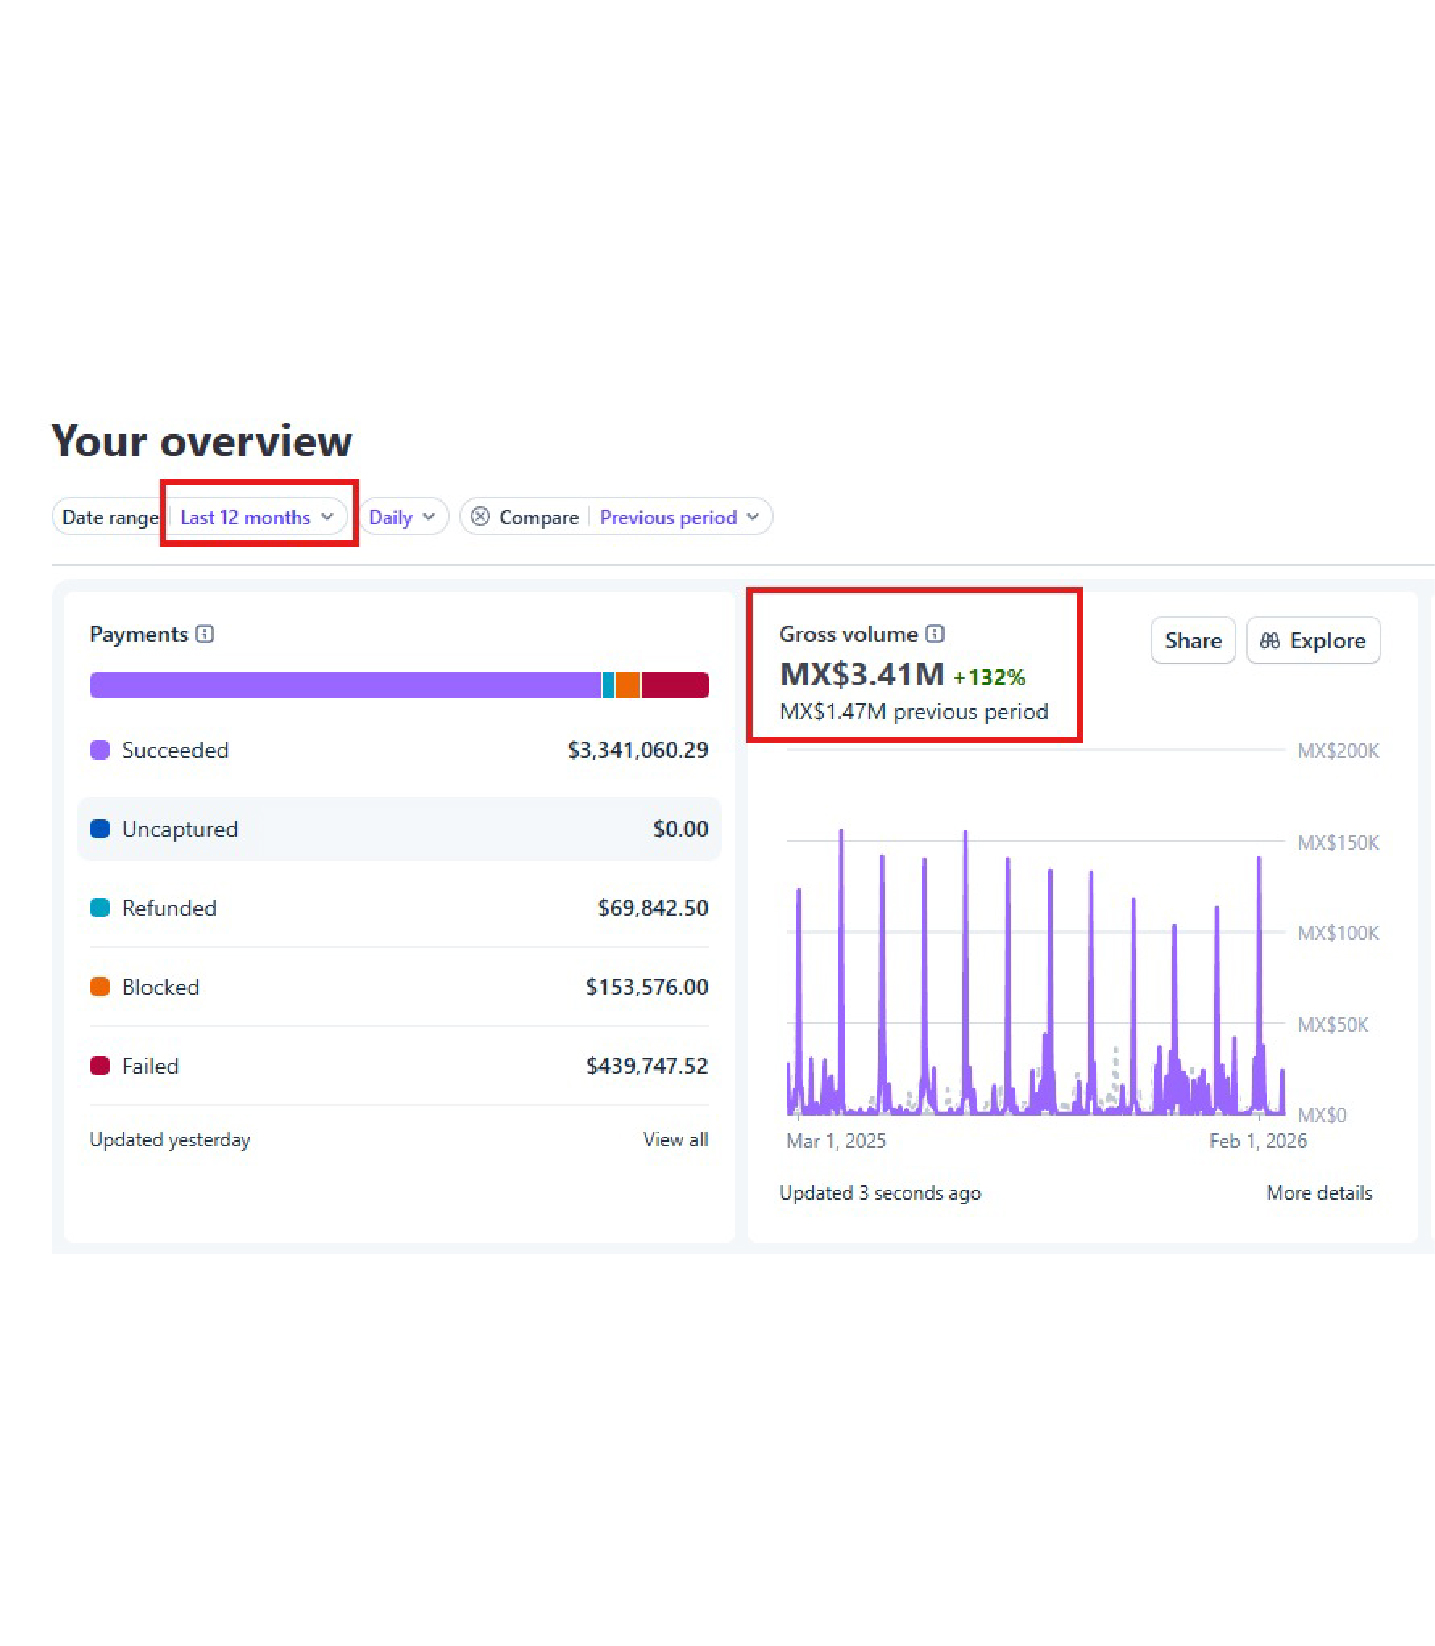Click the Your overview heading

coord(202,441)
